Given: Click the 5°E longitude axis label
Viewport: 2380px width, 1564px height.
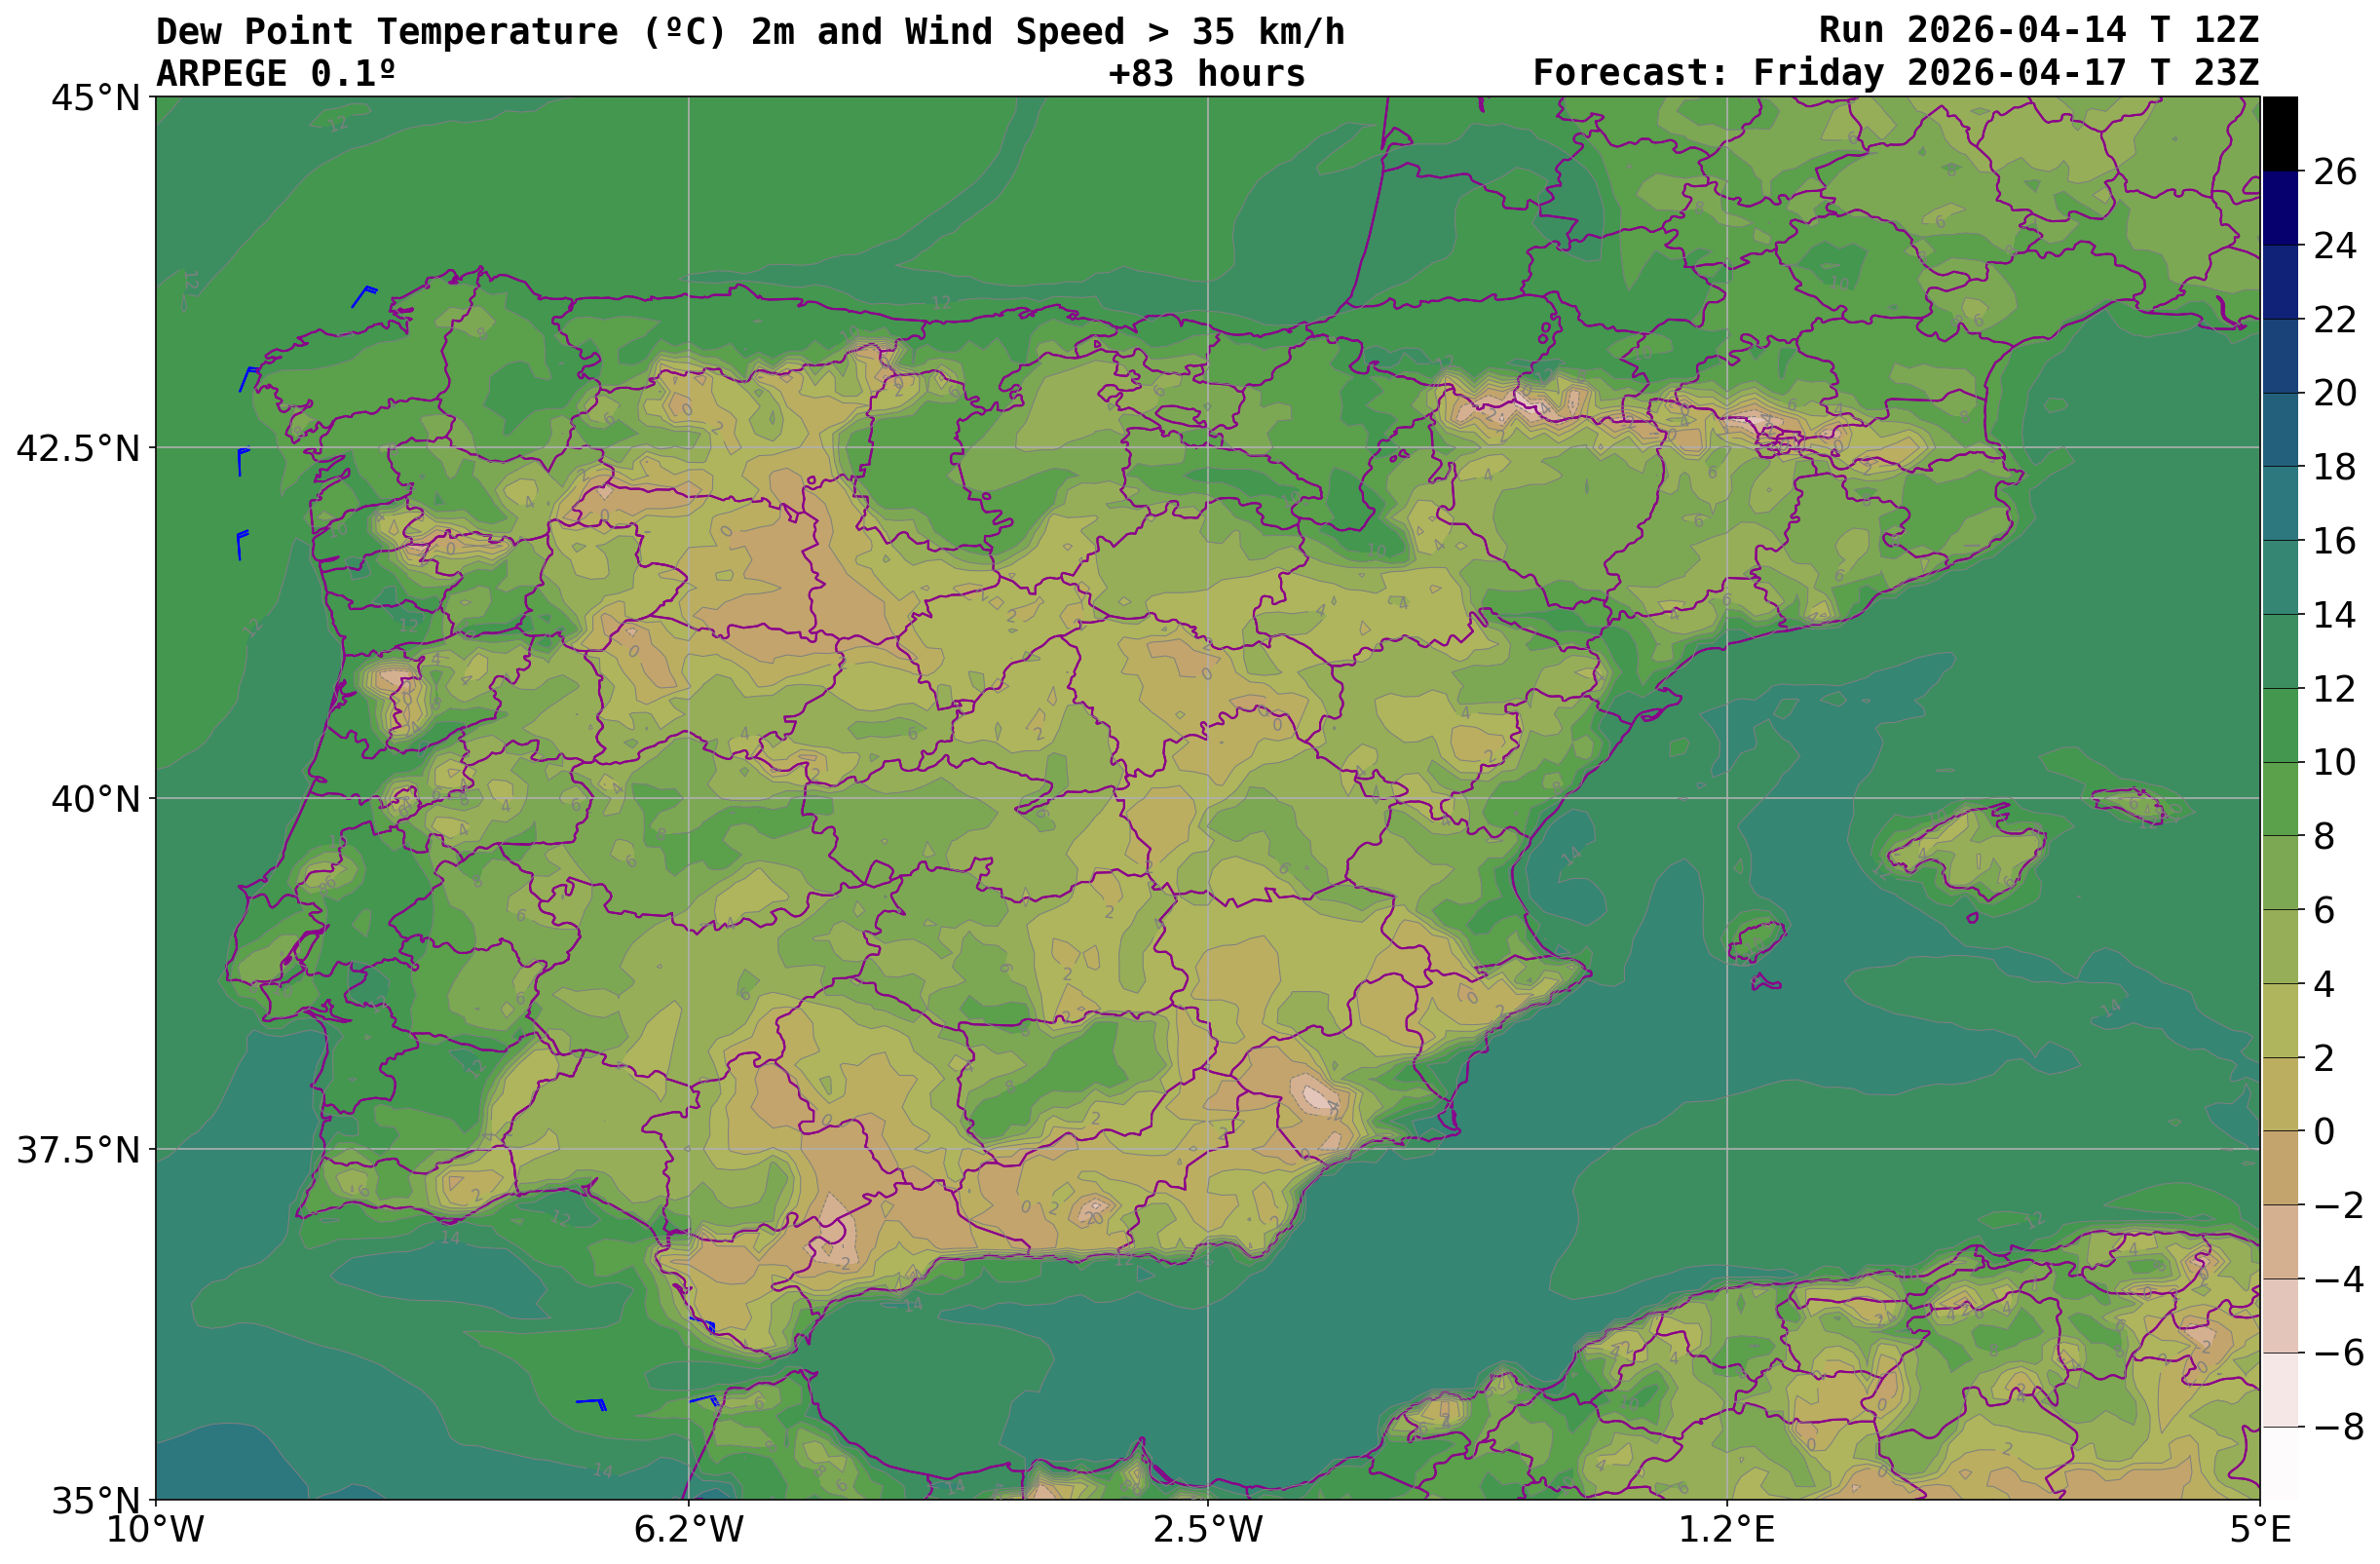Looking at the screenshot, I should tap(2260, 1530).
